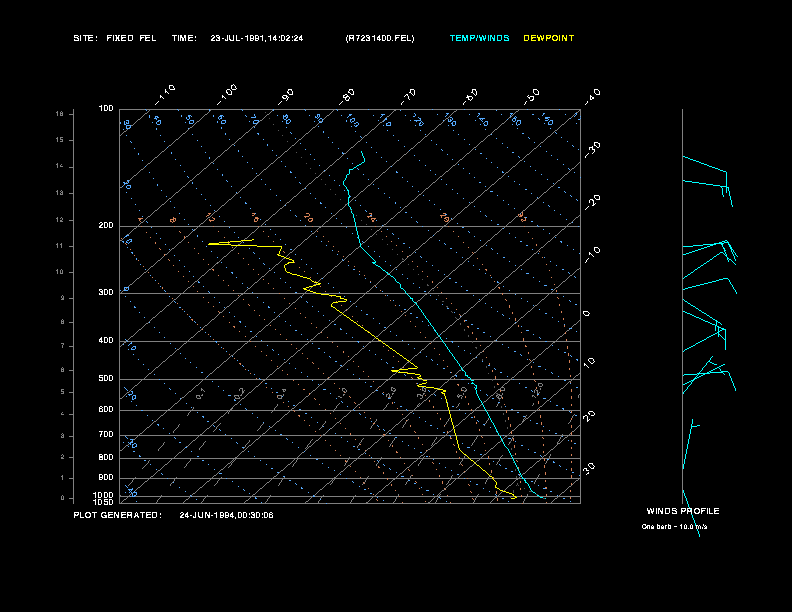Click the 13 mark on the height axis
This screenshot has width=792, height=612.
click(x=60, y=193)
